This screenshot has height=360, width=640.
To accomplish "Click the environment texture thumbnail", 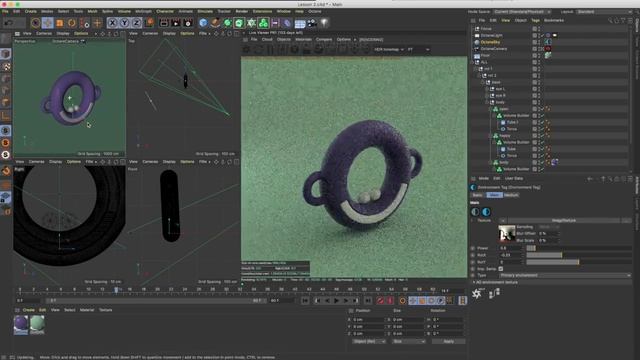I will pyautogui.click(x=507, y=234).
